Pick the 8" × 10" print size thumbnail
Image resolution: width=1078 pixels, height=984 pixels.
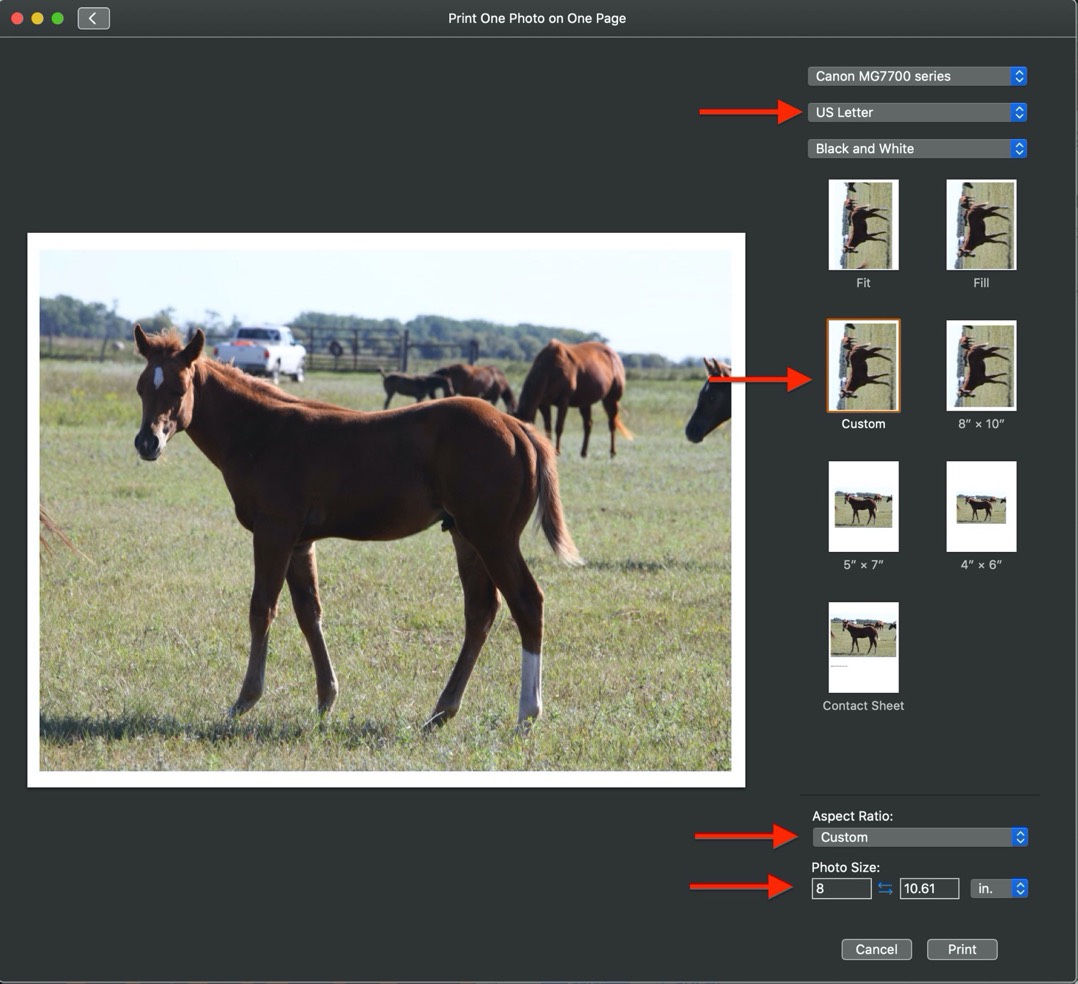tap(981, 366)
